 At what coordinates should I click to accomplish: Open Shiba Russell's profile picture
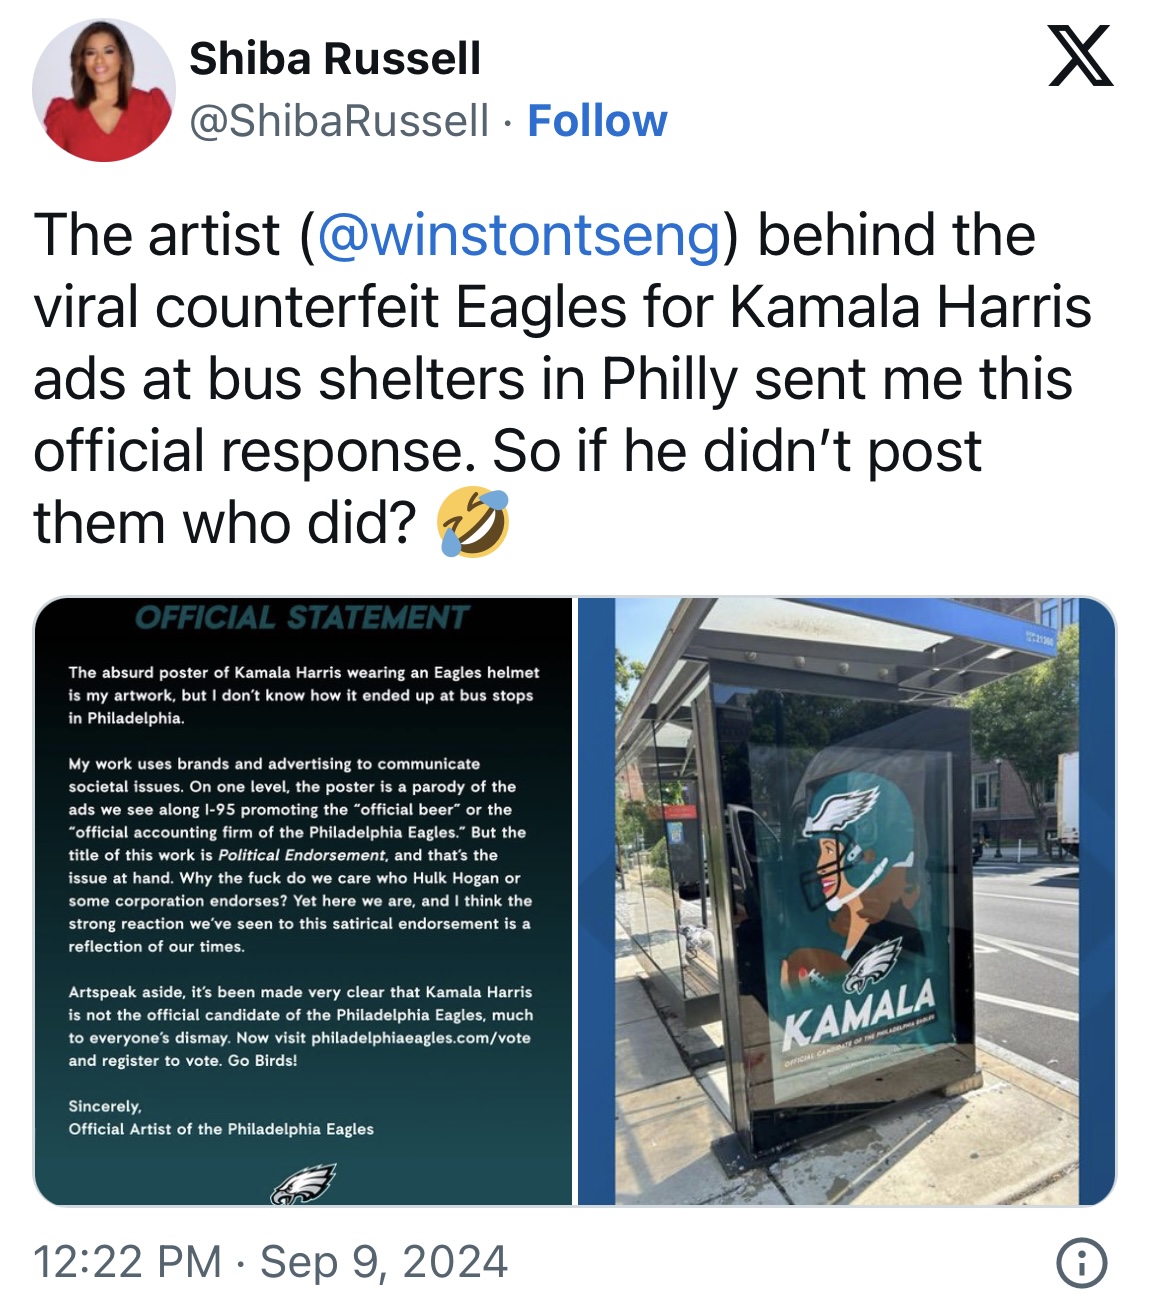103,90
